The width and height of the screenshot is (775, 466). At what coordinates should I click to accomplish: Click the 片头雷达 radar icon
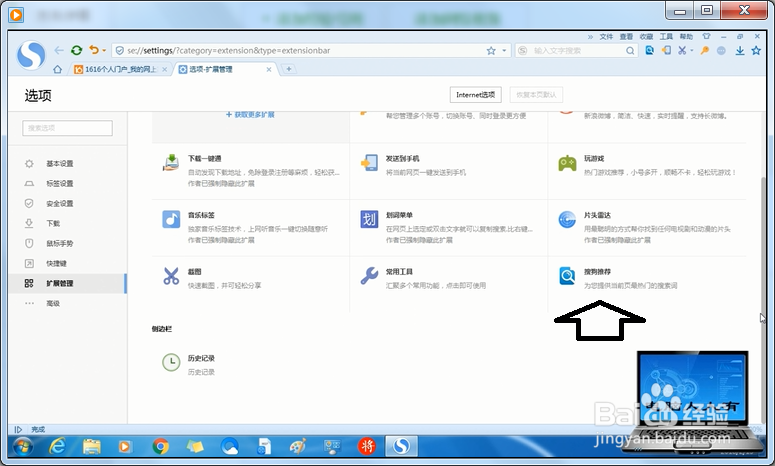pyautogui.click(x=567, y=219)
